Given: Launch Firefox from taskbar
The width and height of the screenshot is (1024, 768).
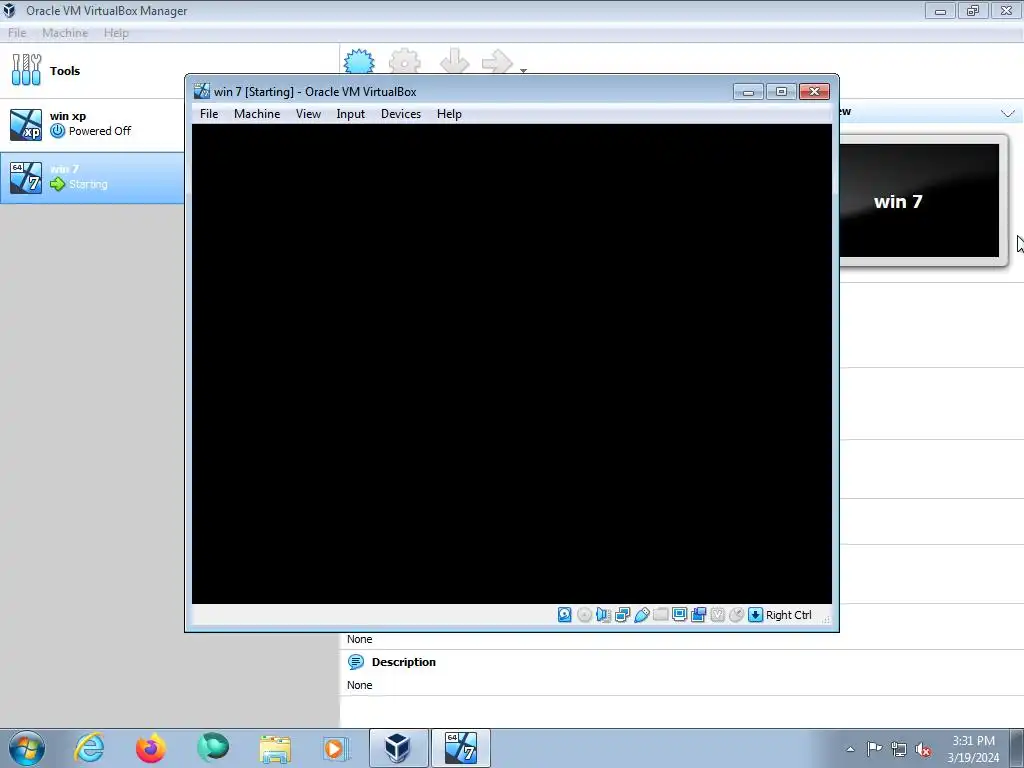Looking at the screenshot, I should (151, 748).
